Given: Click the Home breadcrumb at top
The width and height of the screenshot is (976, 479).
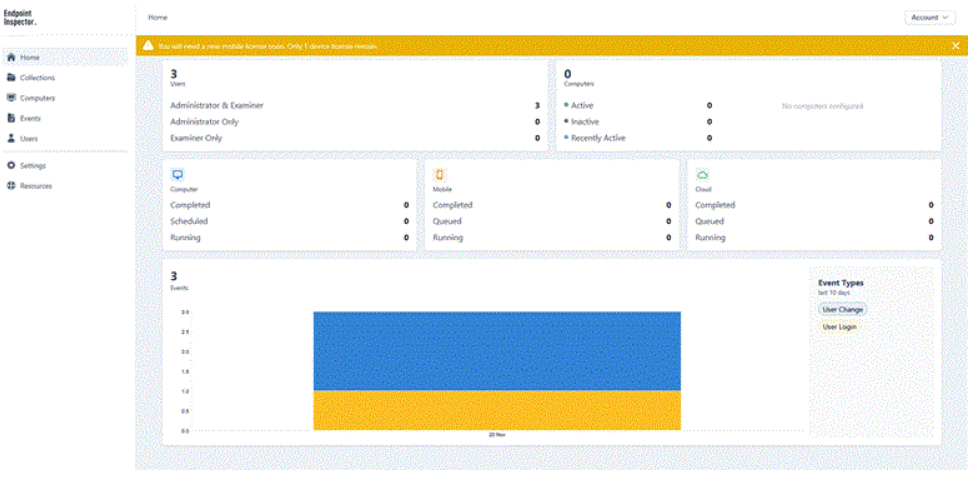Looking at the screenshot, I should pyautogui.click(x=158, y=17).
